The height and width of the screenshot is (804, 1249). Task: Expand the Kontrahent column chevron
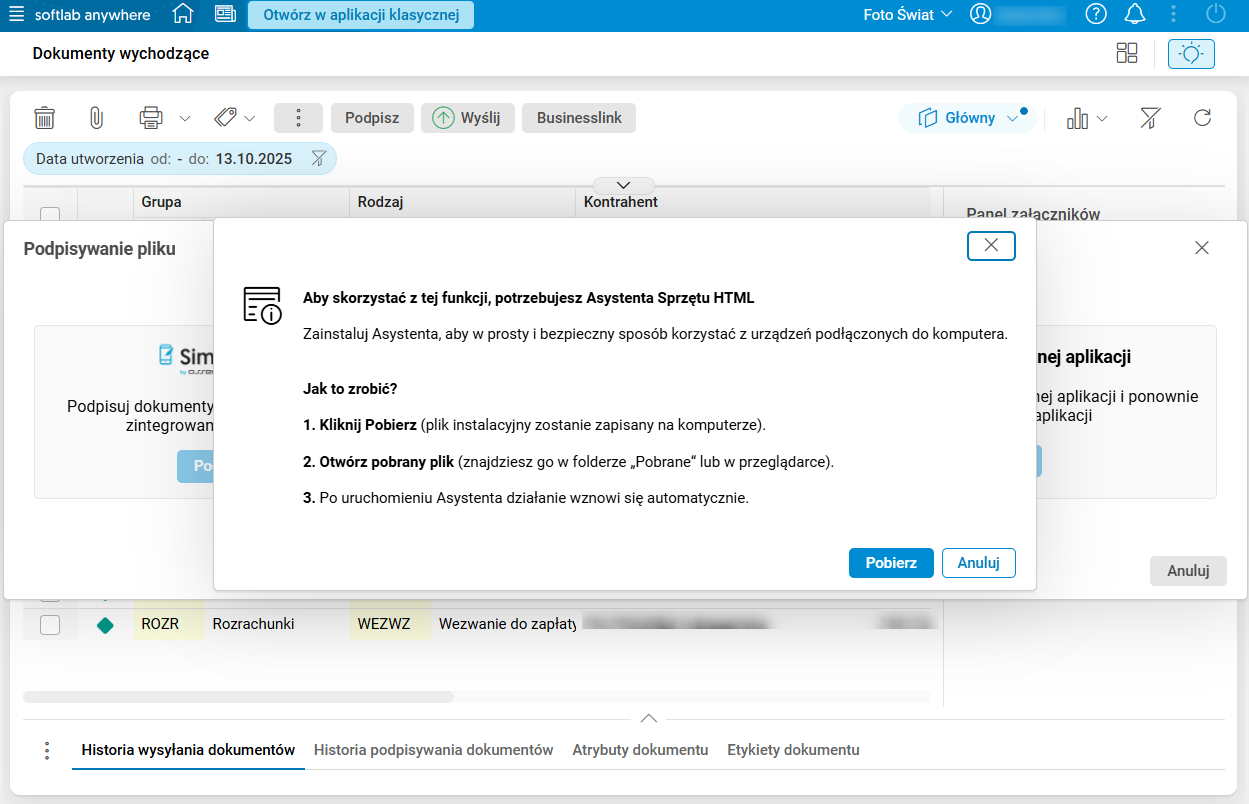tap(623, 185)
